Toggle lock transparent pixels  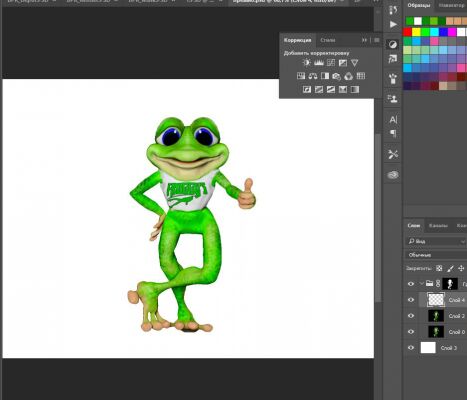click(x=439, y=268)
